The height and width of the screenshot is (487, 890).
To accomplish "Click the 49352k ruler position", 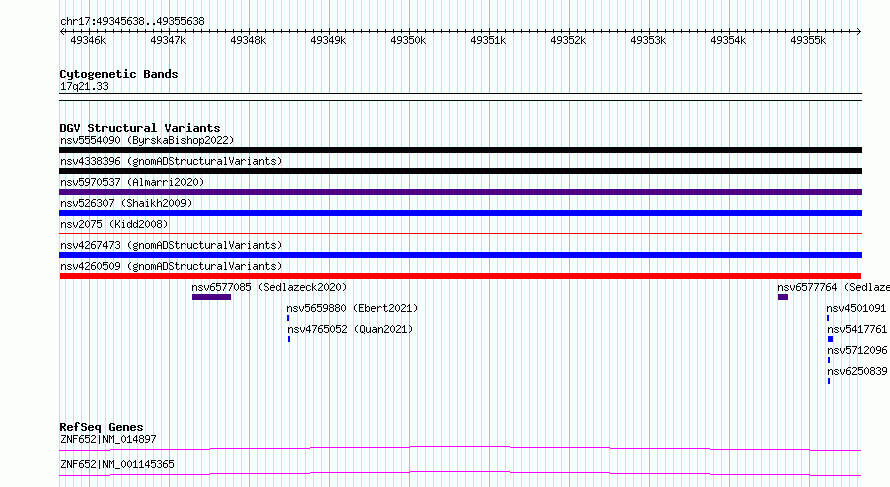I will click(x=568, y=40).
